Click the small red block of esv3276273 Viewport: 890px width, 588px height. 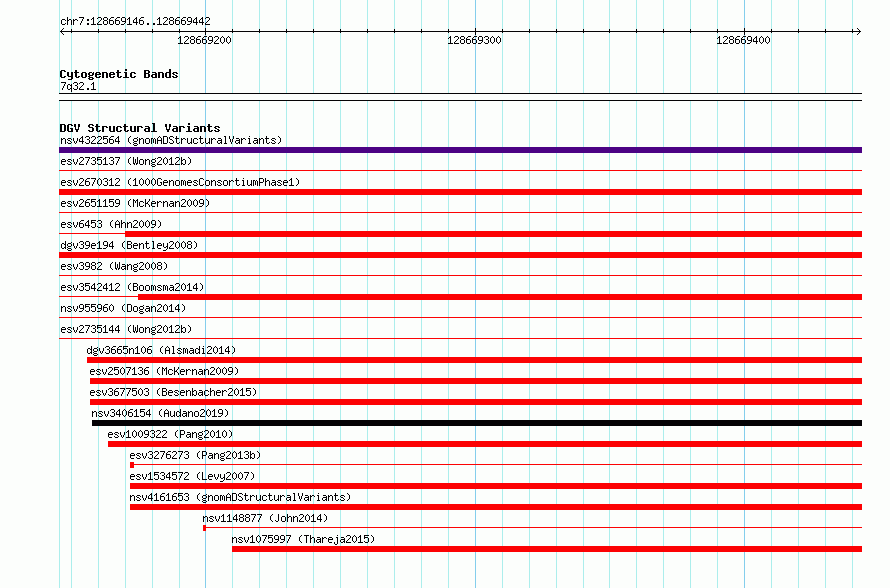pyautogui.click(x=132, y=465)
